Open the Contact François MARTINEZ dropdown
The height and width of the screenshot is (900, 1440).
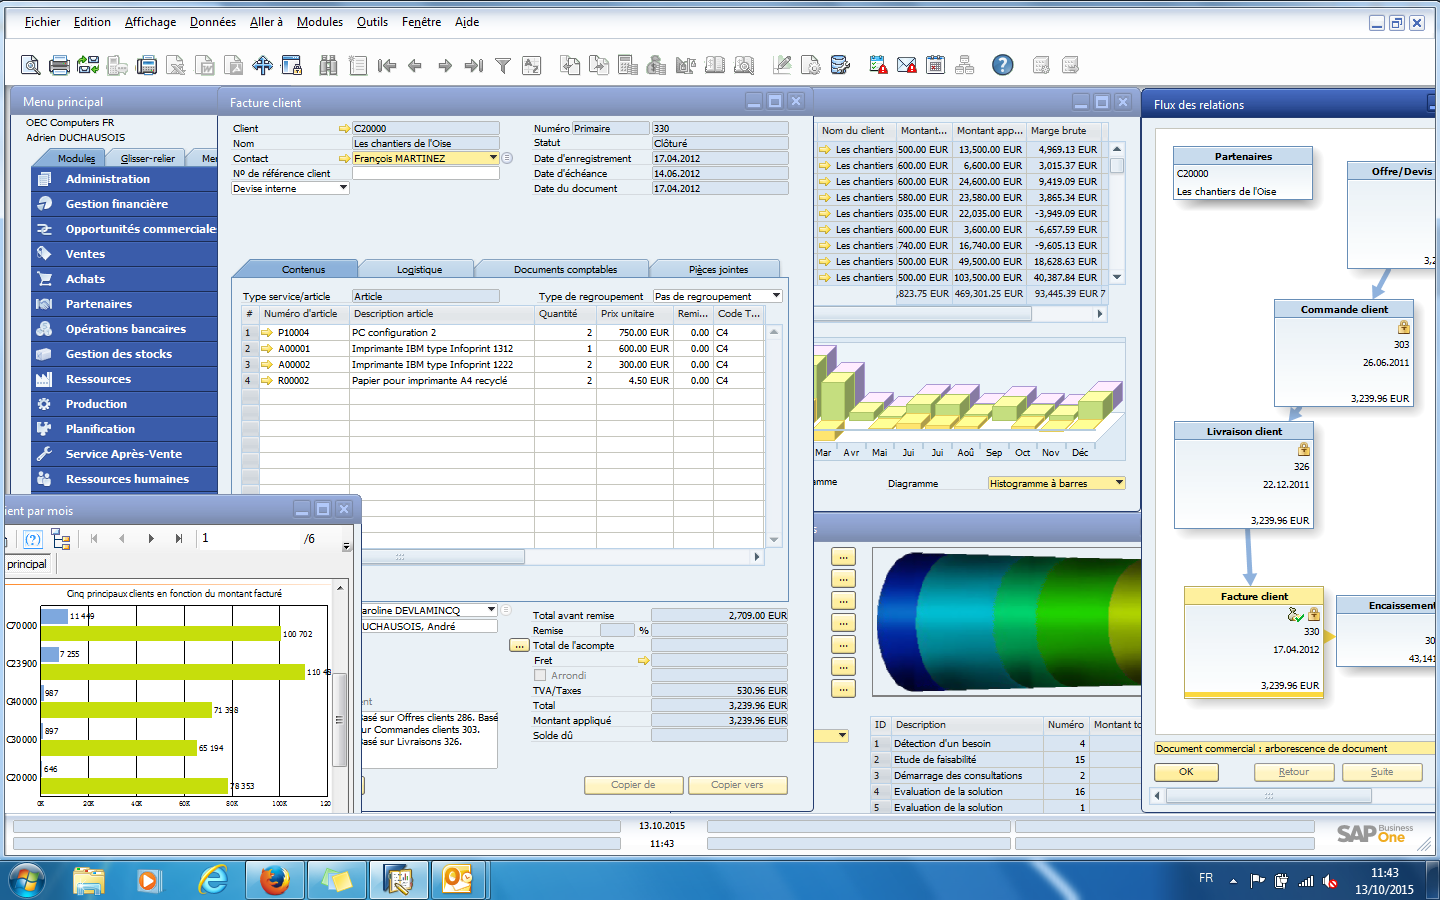pyautogui.click(x=493, y=158)
